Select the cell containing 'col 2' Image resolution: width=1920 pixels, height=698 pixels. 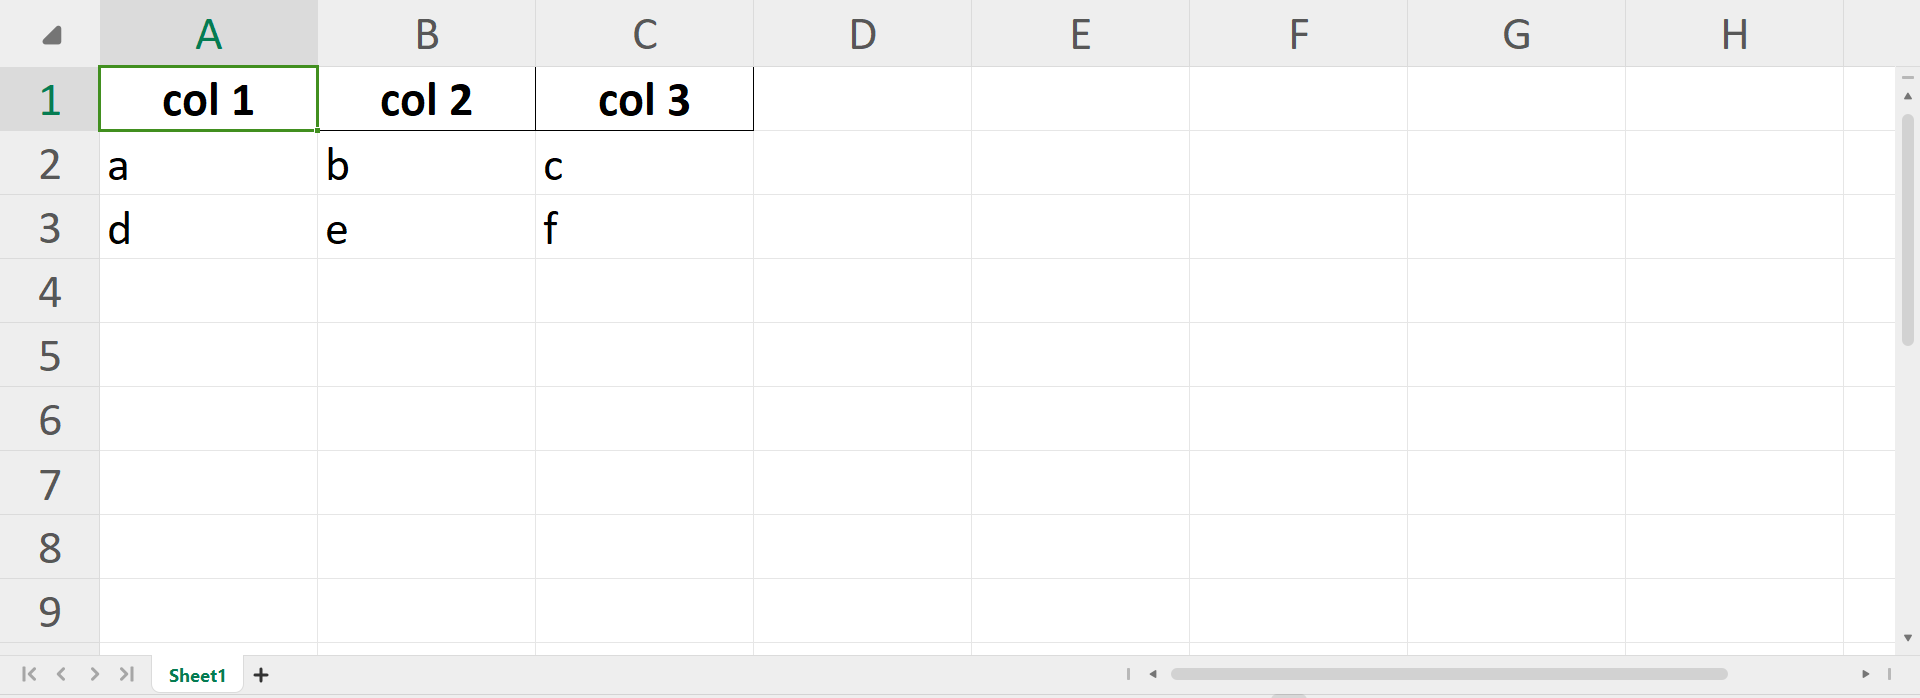[426, 99]
